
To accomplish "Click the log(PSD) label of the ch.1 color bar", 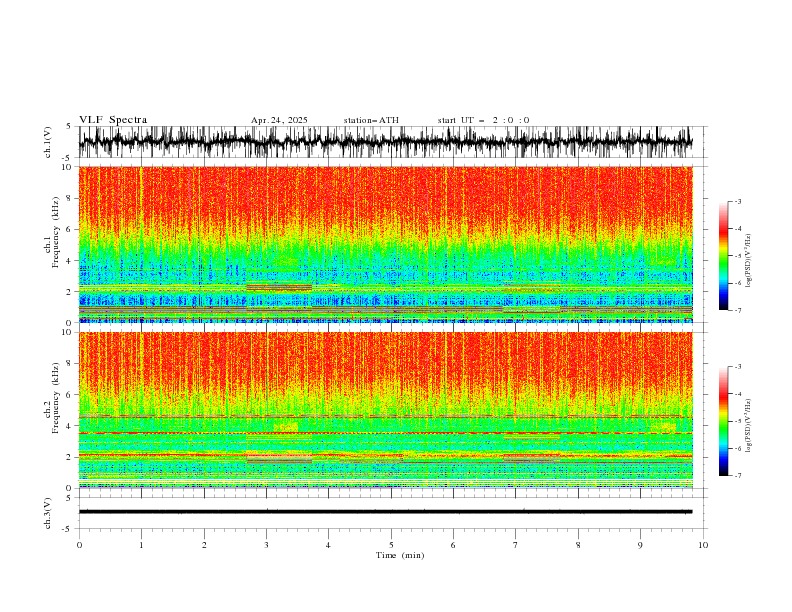I will (x=748, y=261).
